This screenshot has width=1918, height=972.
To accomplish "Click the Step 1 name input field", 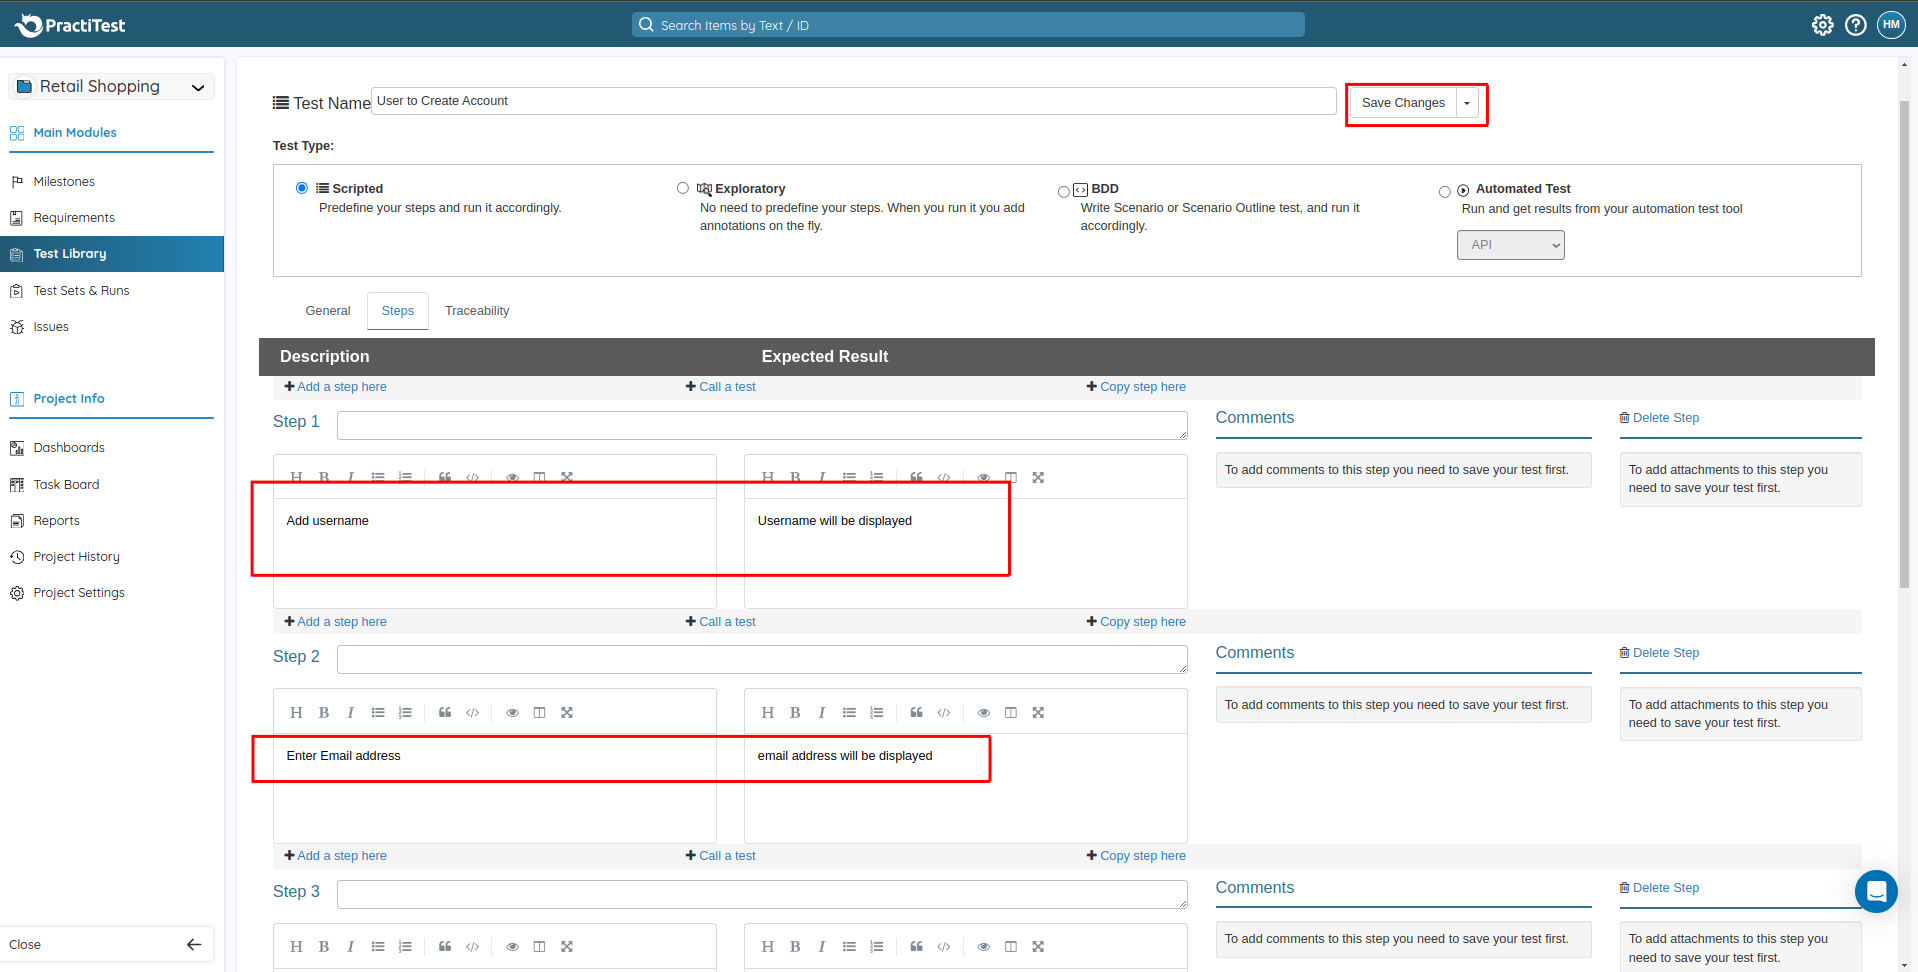I will (x=762, y=425).
